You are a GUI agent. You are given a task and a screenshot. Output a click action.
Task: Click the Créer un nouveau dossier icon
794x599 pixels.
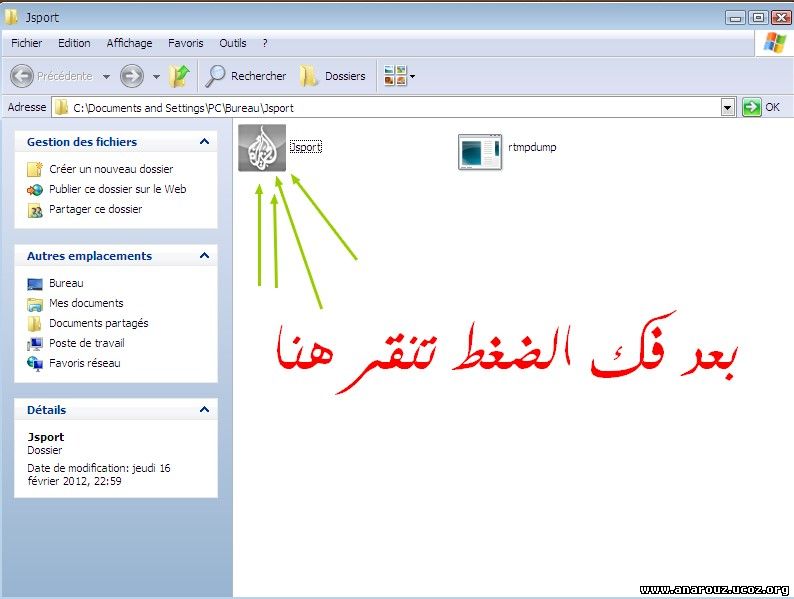(35, 169)
